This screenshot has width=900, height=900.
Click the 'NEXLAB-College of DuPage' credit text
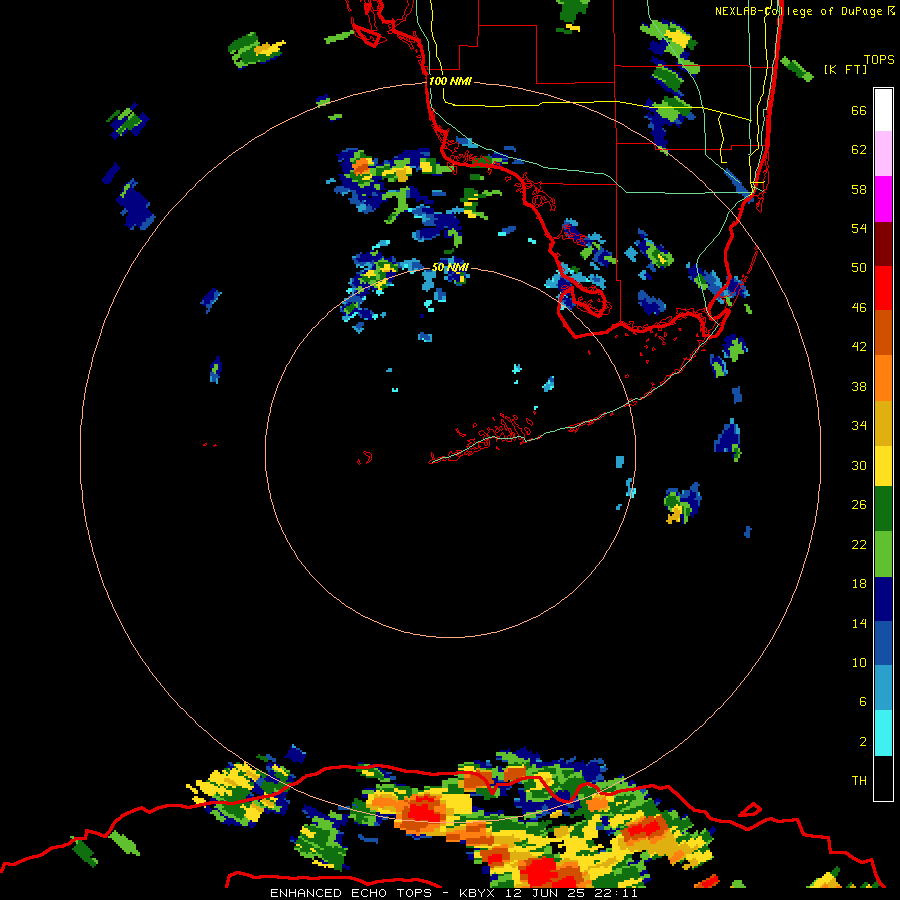click(798, 11)
